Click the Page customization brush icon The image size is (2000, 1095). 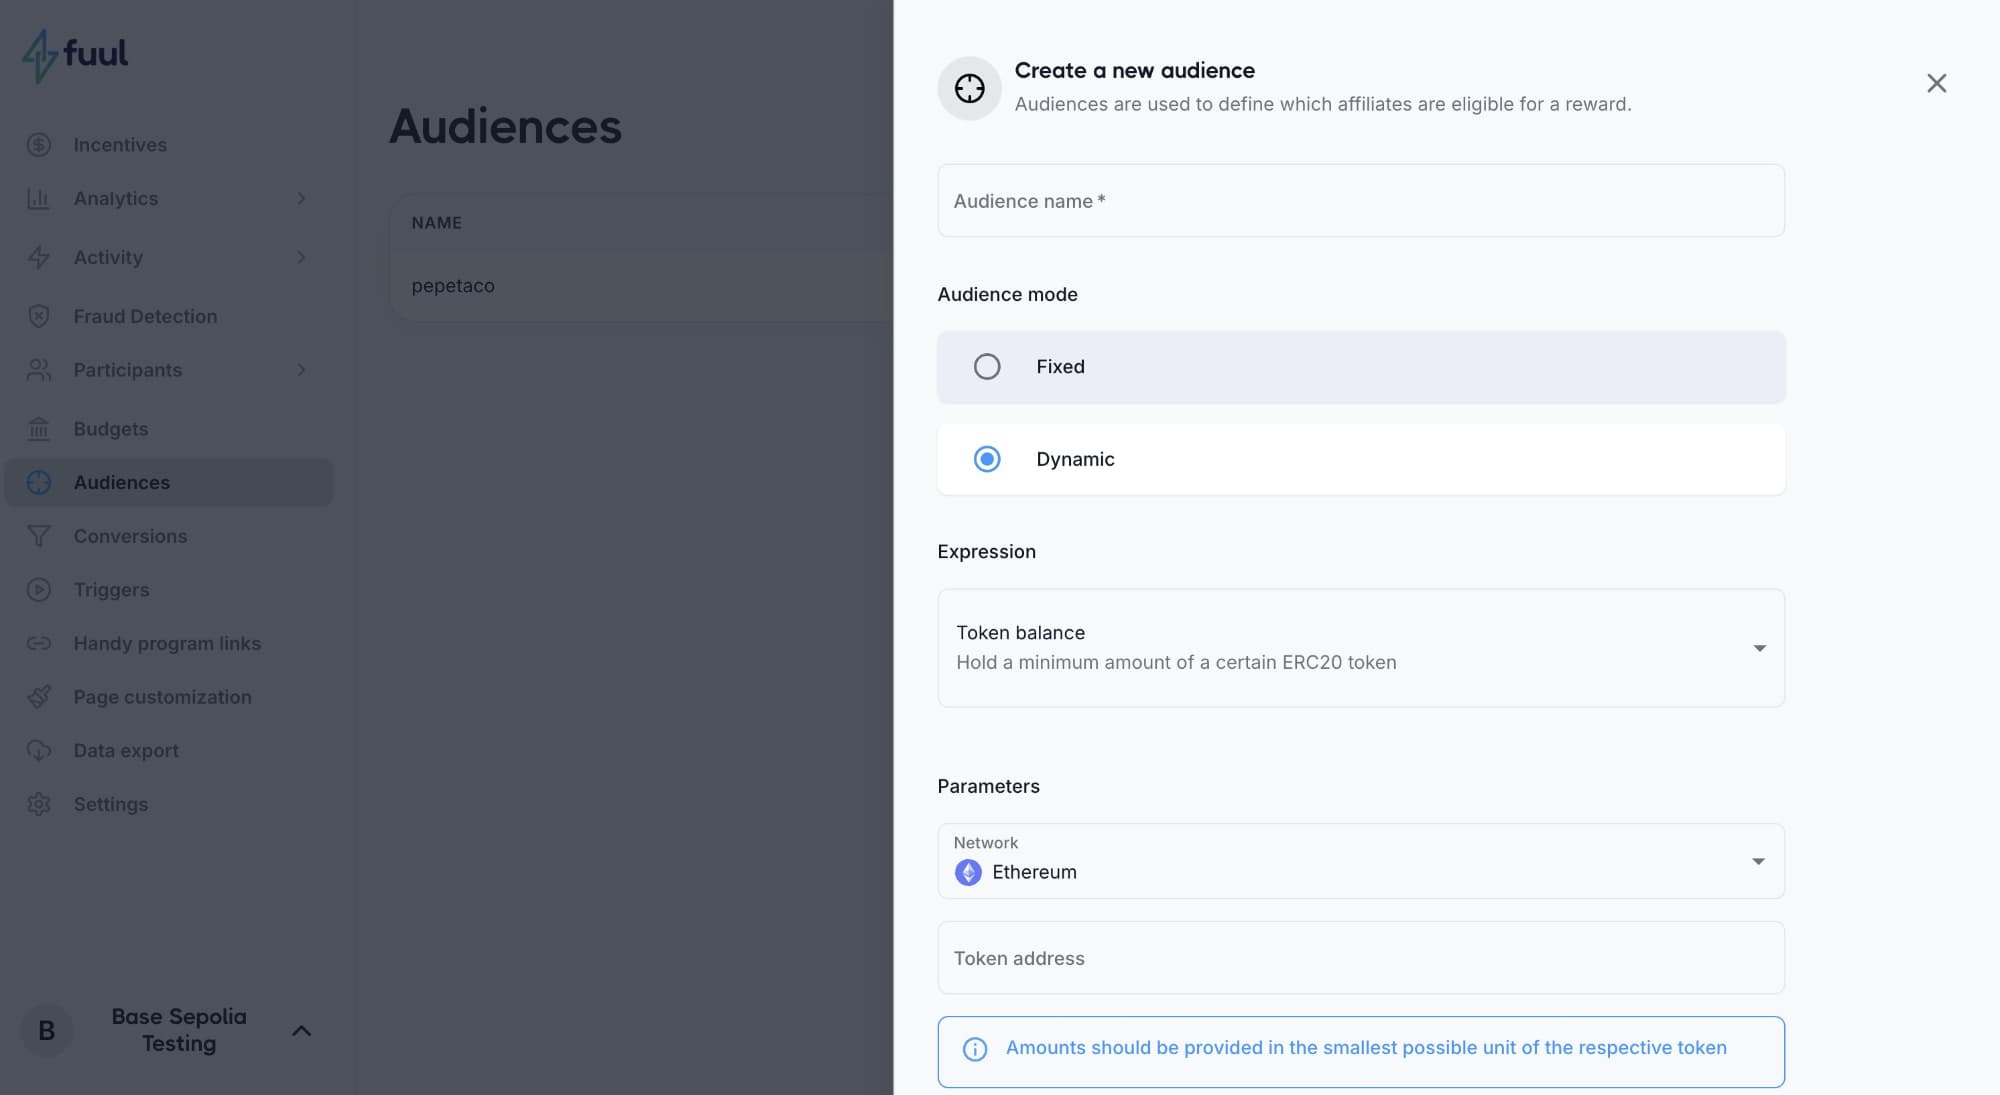[39, 697]
